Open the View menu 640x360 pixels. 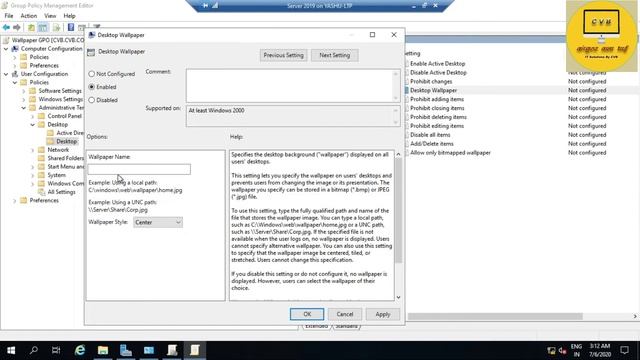[x=50, y=16]
